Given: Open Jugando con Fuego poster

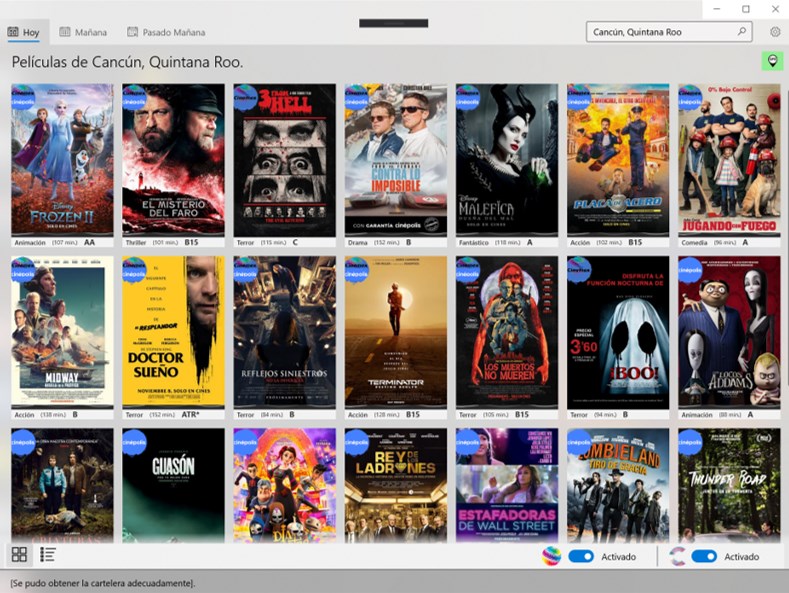Looking at the screenshot, I should coord(730,160).
